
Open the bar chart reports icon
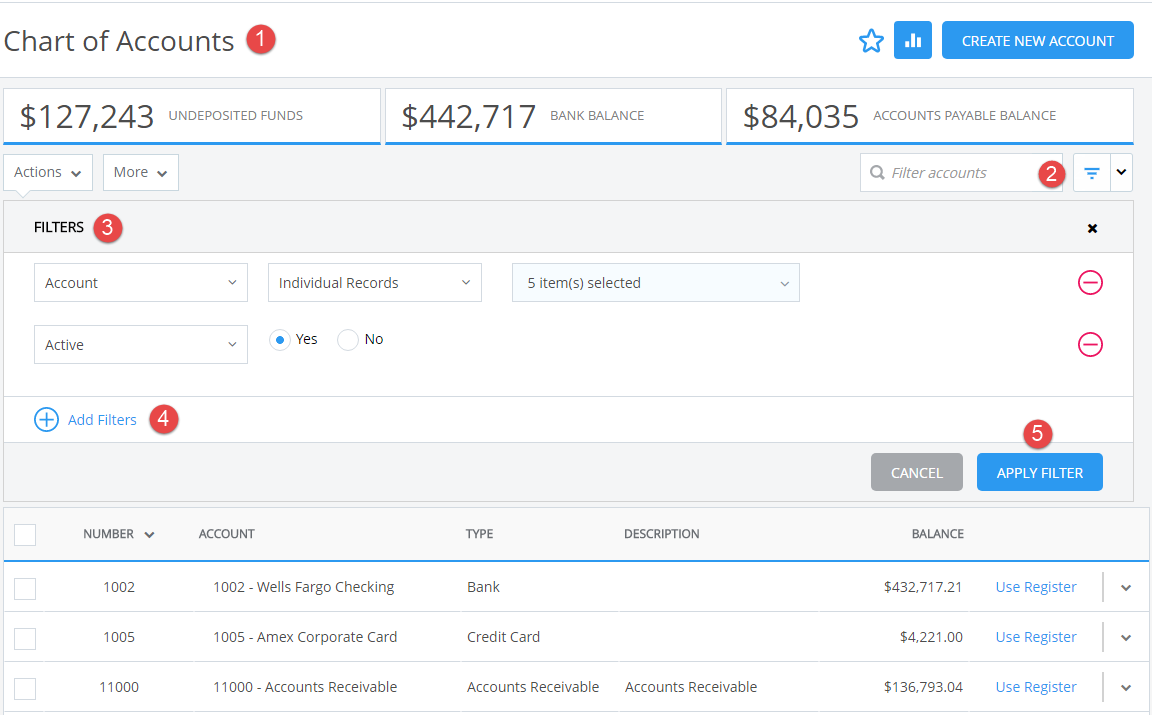click(x=912, y=40)
